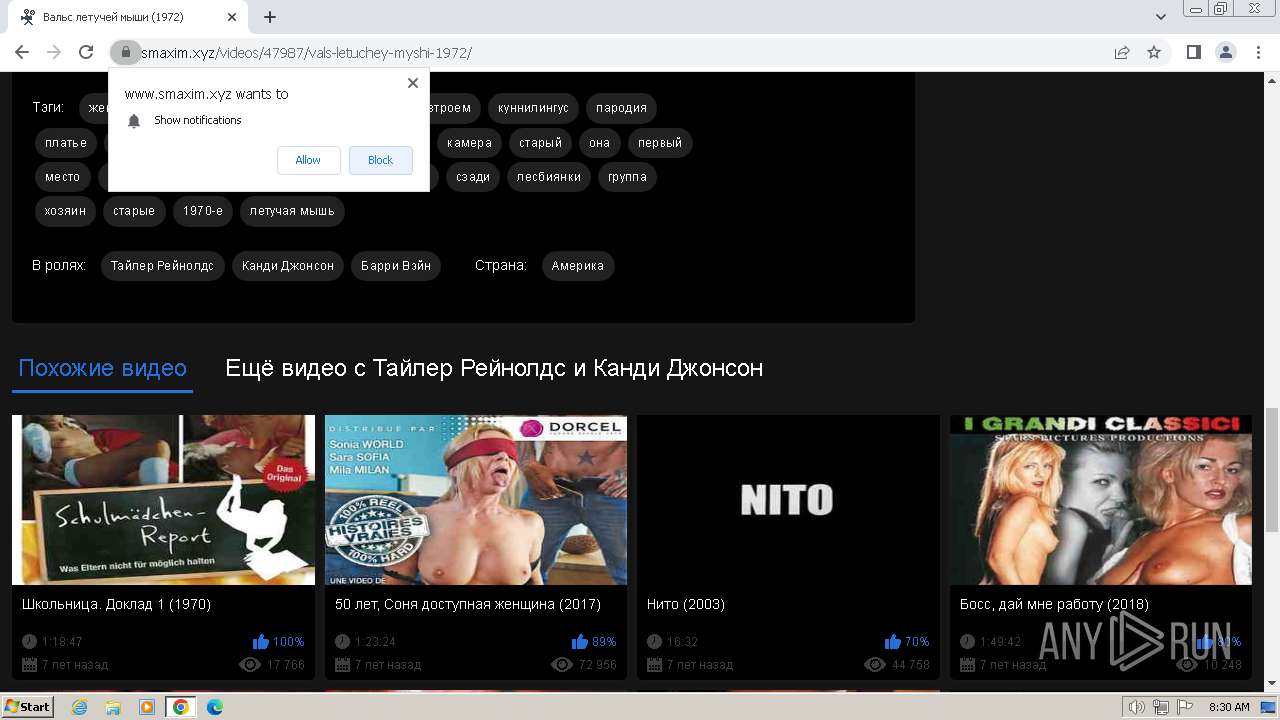Click the views eye icon beside 44 758

click(x=875, y=665)
